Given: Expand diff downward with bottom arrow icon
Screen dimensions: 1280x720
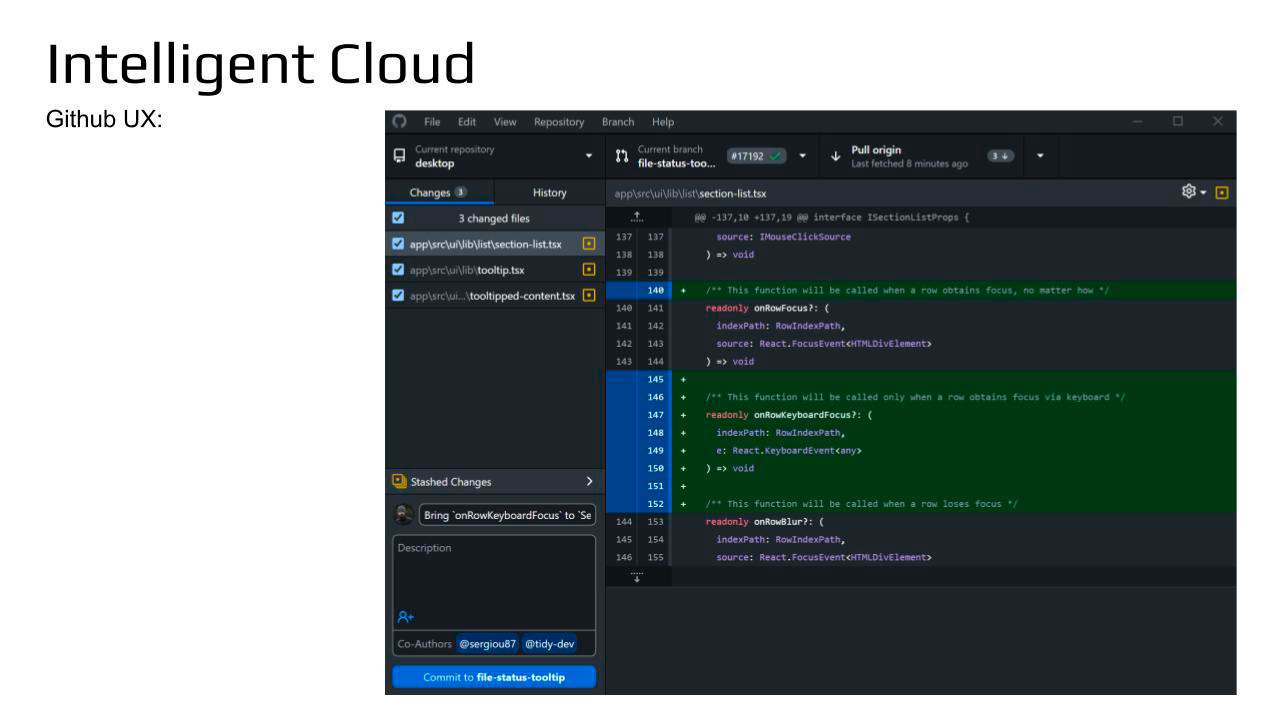Looking at the screenshot, I should point(637,576).
